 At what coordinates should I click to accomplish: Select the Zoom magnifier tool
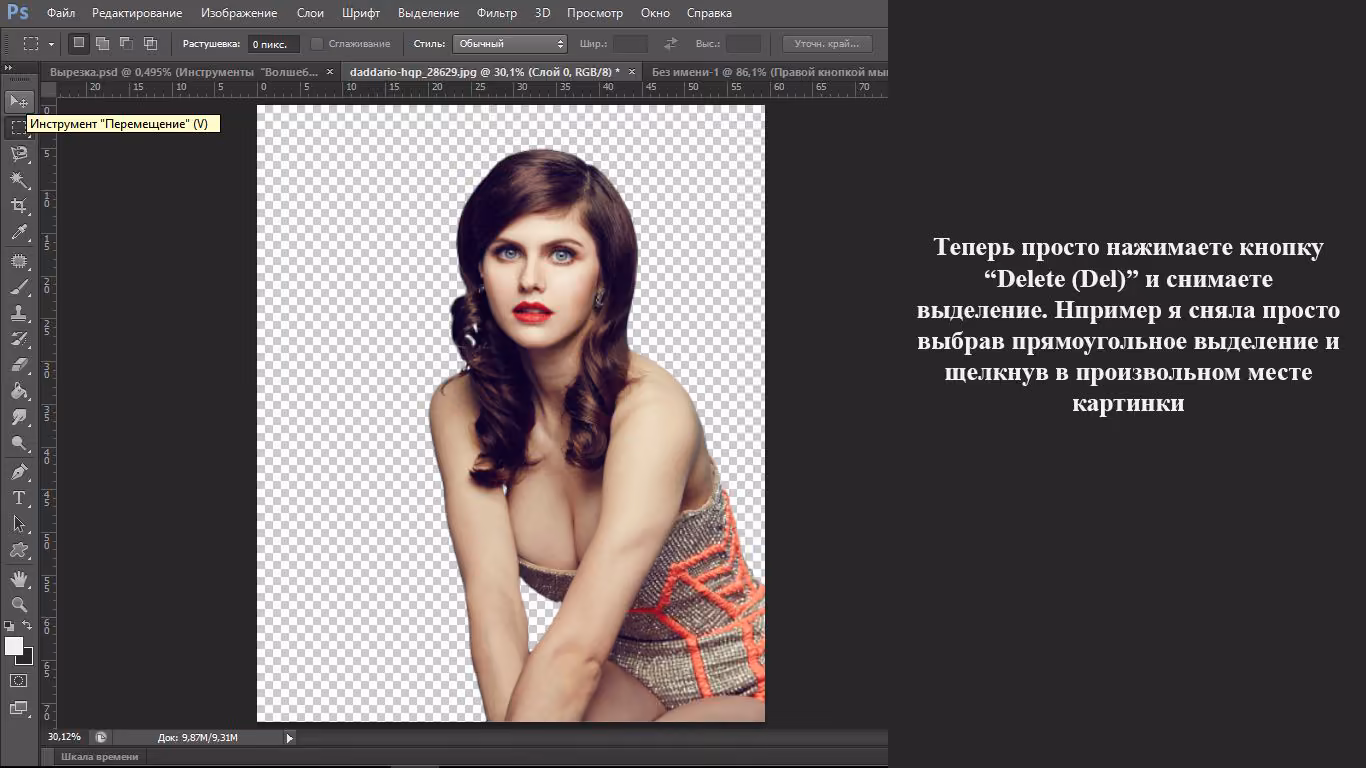click(x=19, y=604)
